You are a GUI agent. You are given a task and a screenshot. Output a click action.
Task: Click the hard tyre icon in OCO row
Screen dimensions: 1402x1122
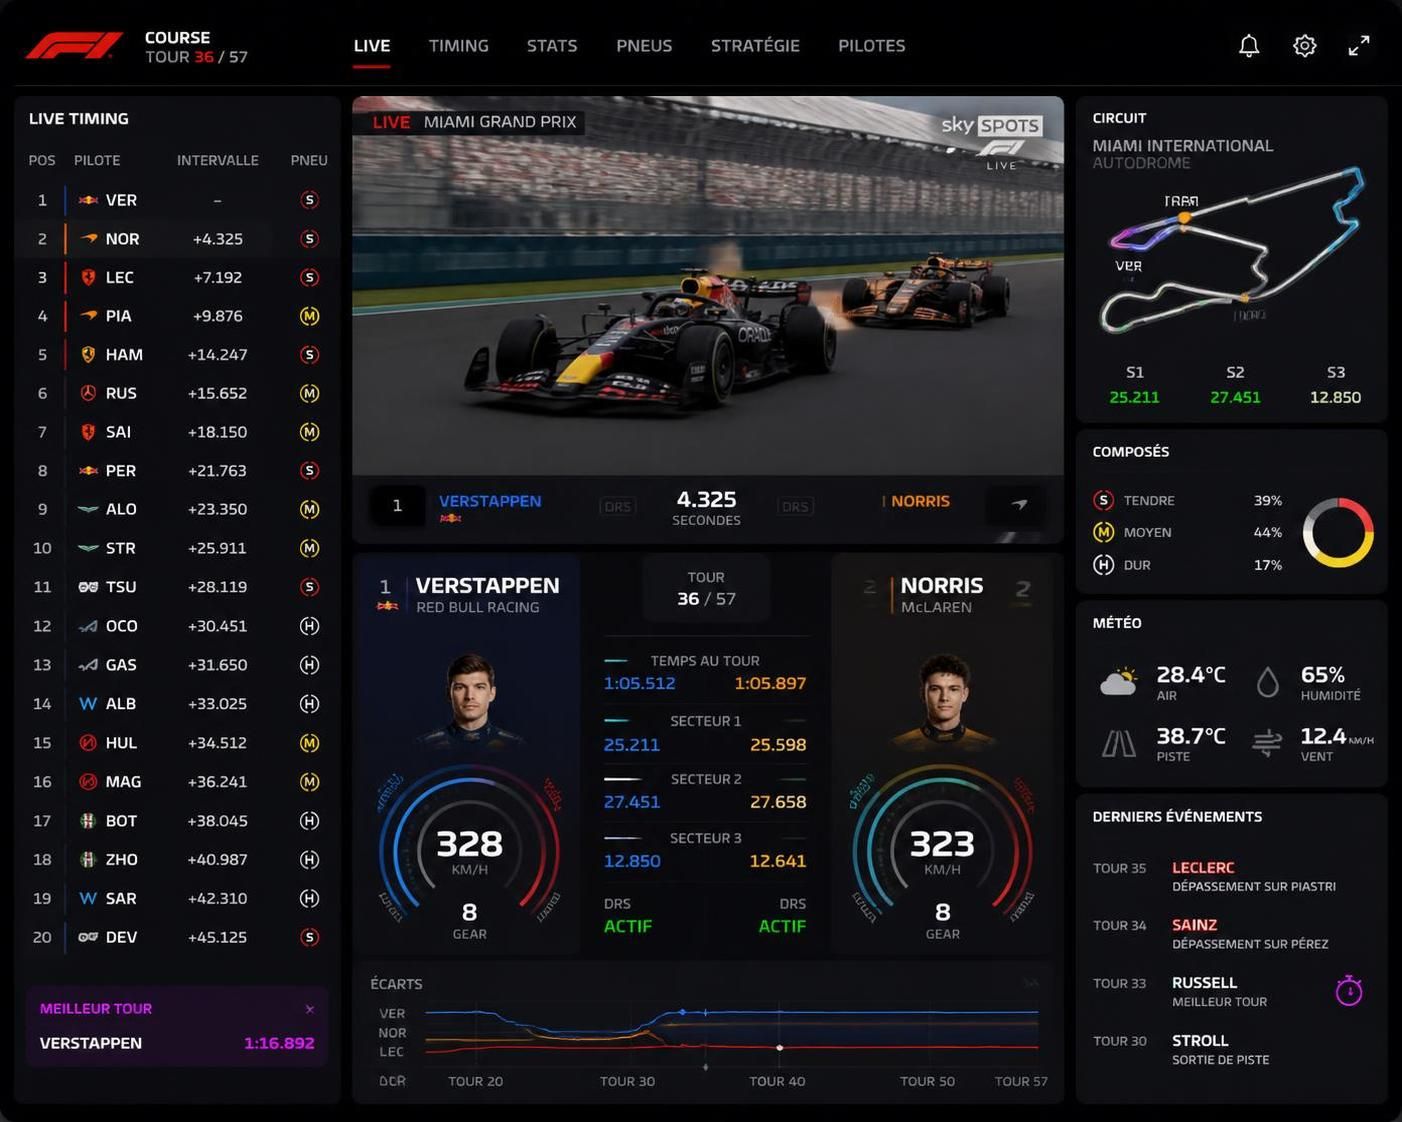(310, 626)
